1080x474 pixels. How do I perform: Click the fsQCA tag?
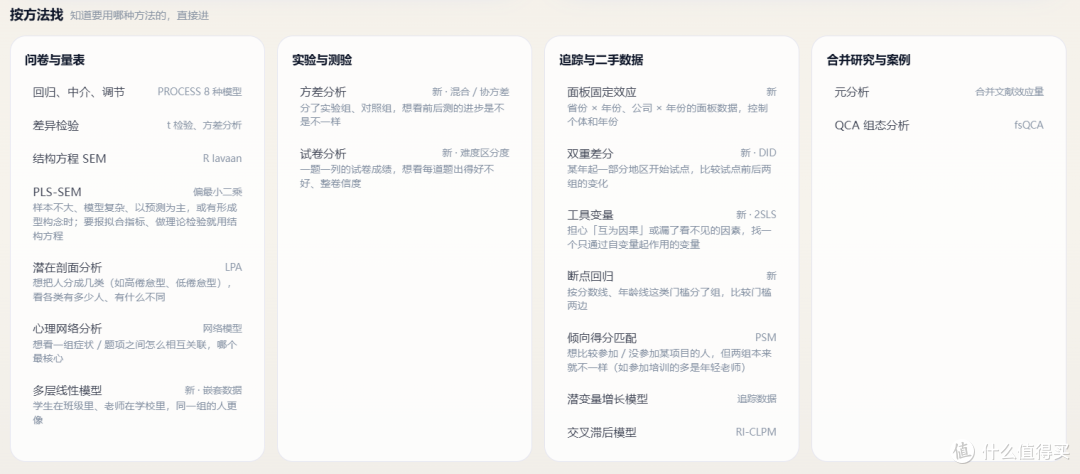click(x=1029, y=125)
